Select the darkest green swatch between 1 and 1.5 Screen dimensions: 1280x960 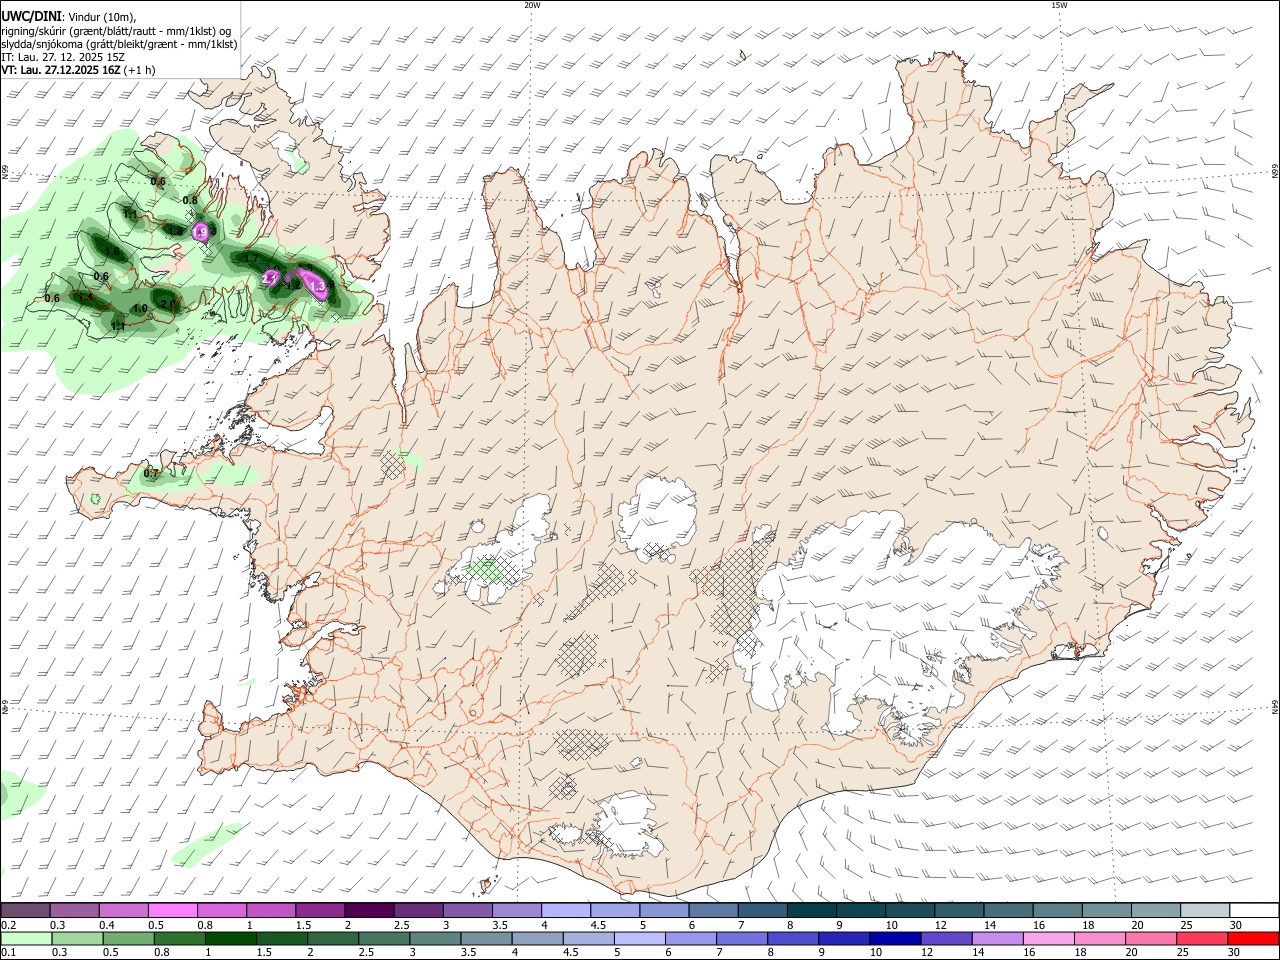click(x=230, y=939)
